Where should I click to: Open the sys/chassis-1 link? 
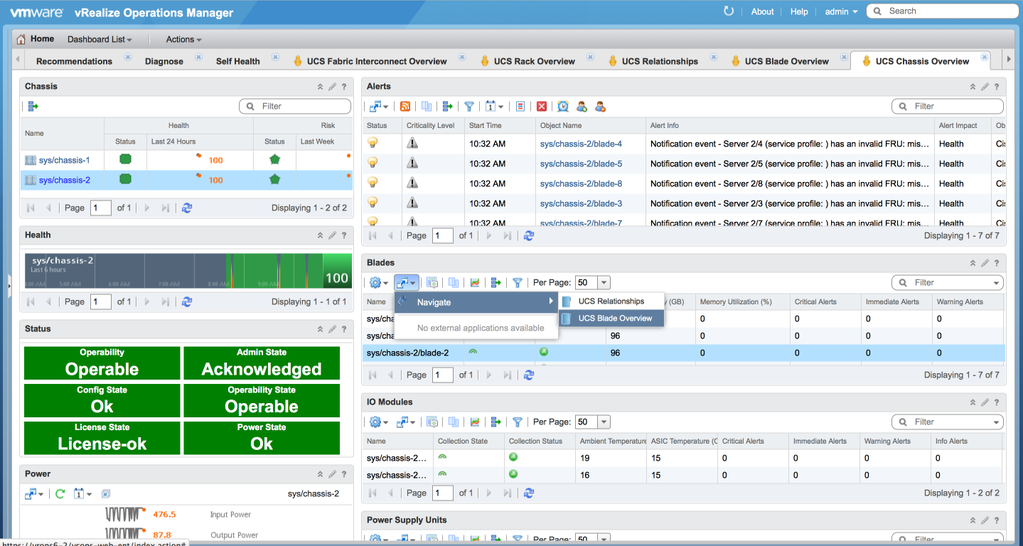point(65,160)
